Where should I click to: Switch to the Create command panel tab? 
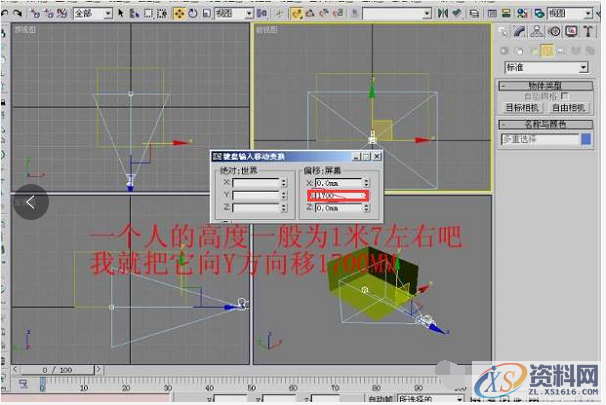pos(504,31)
